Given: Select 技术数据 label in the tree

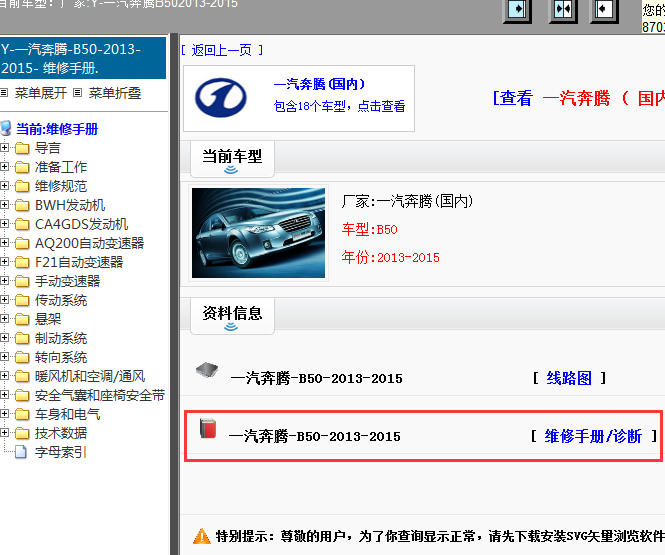Looking at the screenshot, I should 61,433.
